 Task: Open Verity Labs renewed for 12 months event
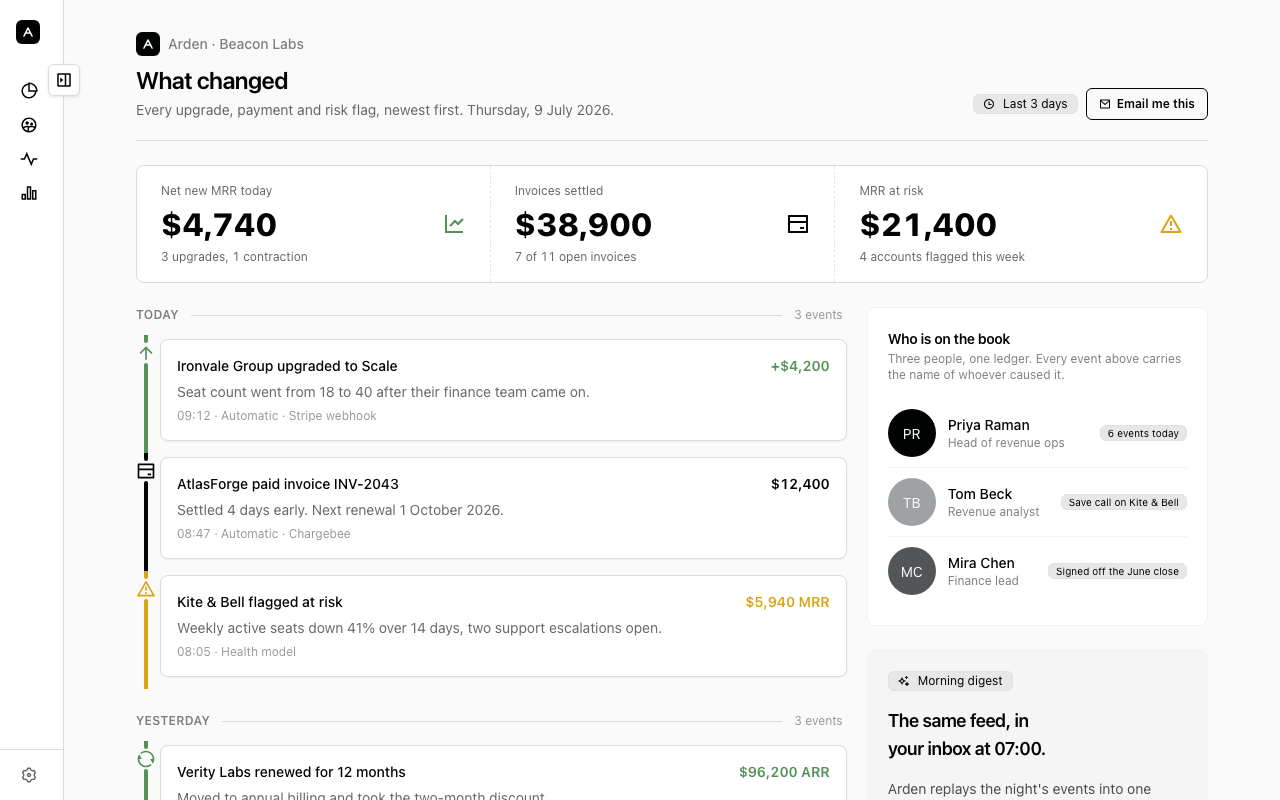[503, 773]
